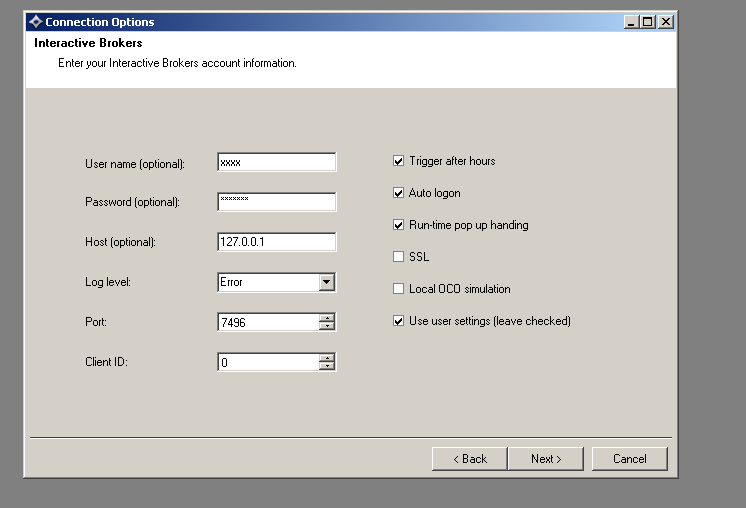746x508 pixels.
Task: Click the Port number field 7496
Action: [268, 322]
